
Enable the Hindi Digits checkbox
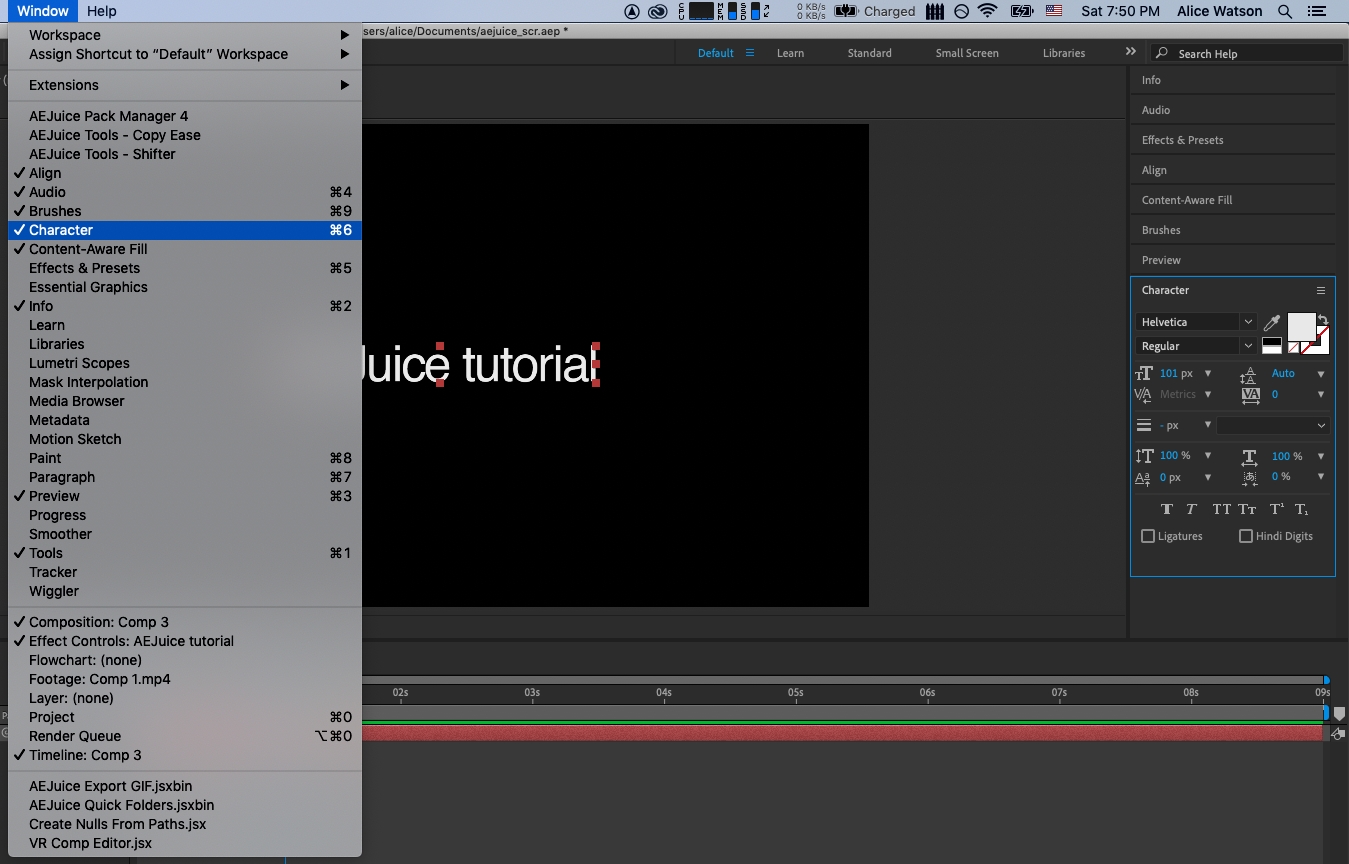[x=1246, y=536]
